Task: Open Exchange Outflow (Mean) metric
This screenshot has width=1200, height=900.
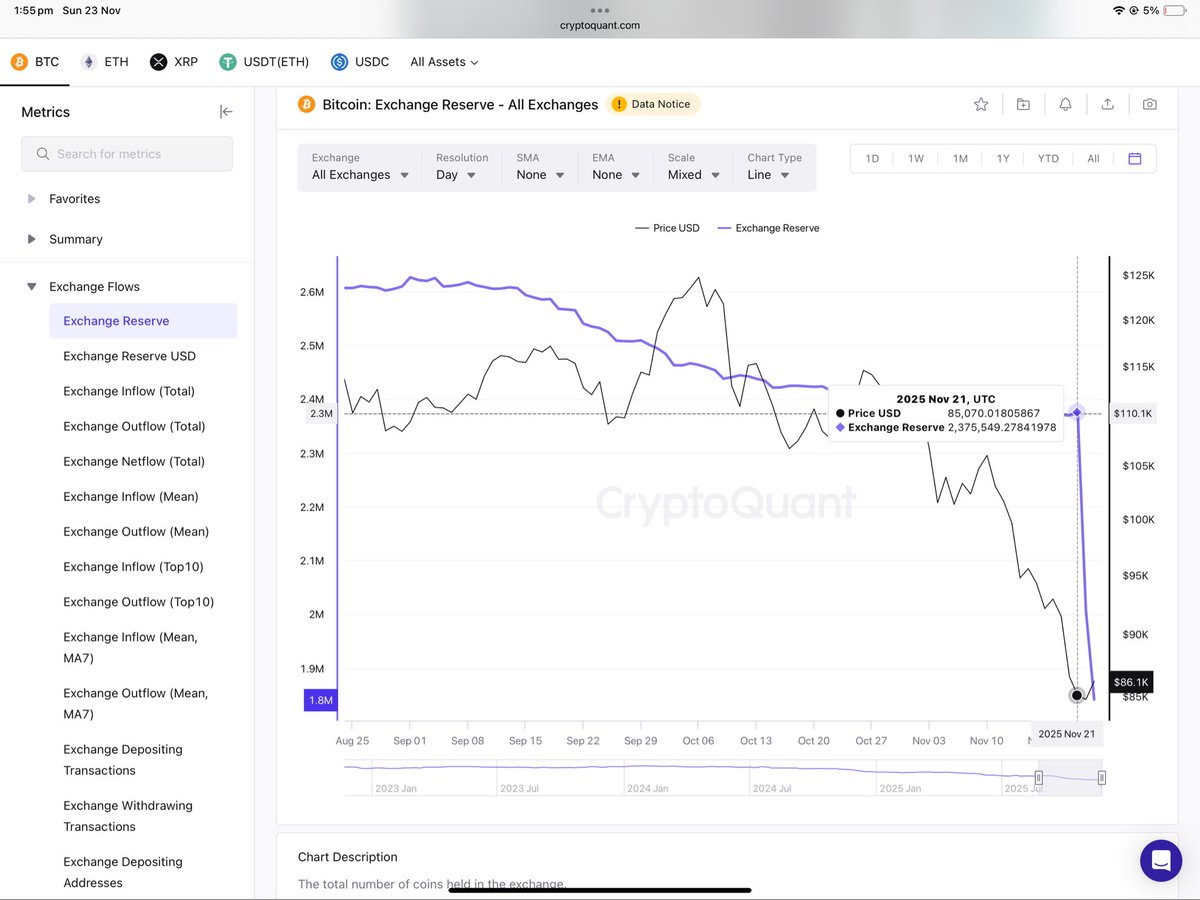Action: tap(136, 531)
